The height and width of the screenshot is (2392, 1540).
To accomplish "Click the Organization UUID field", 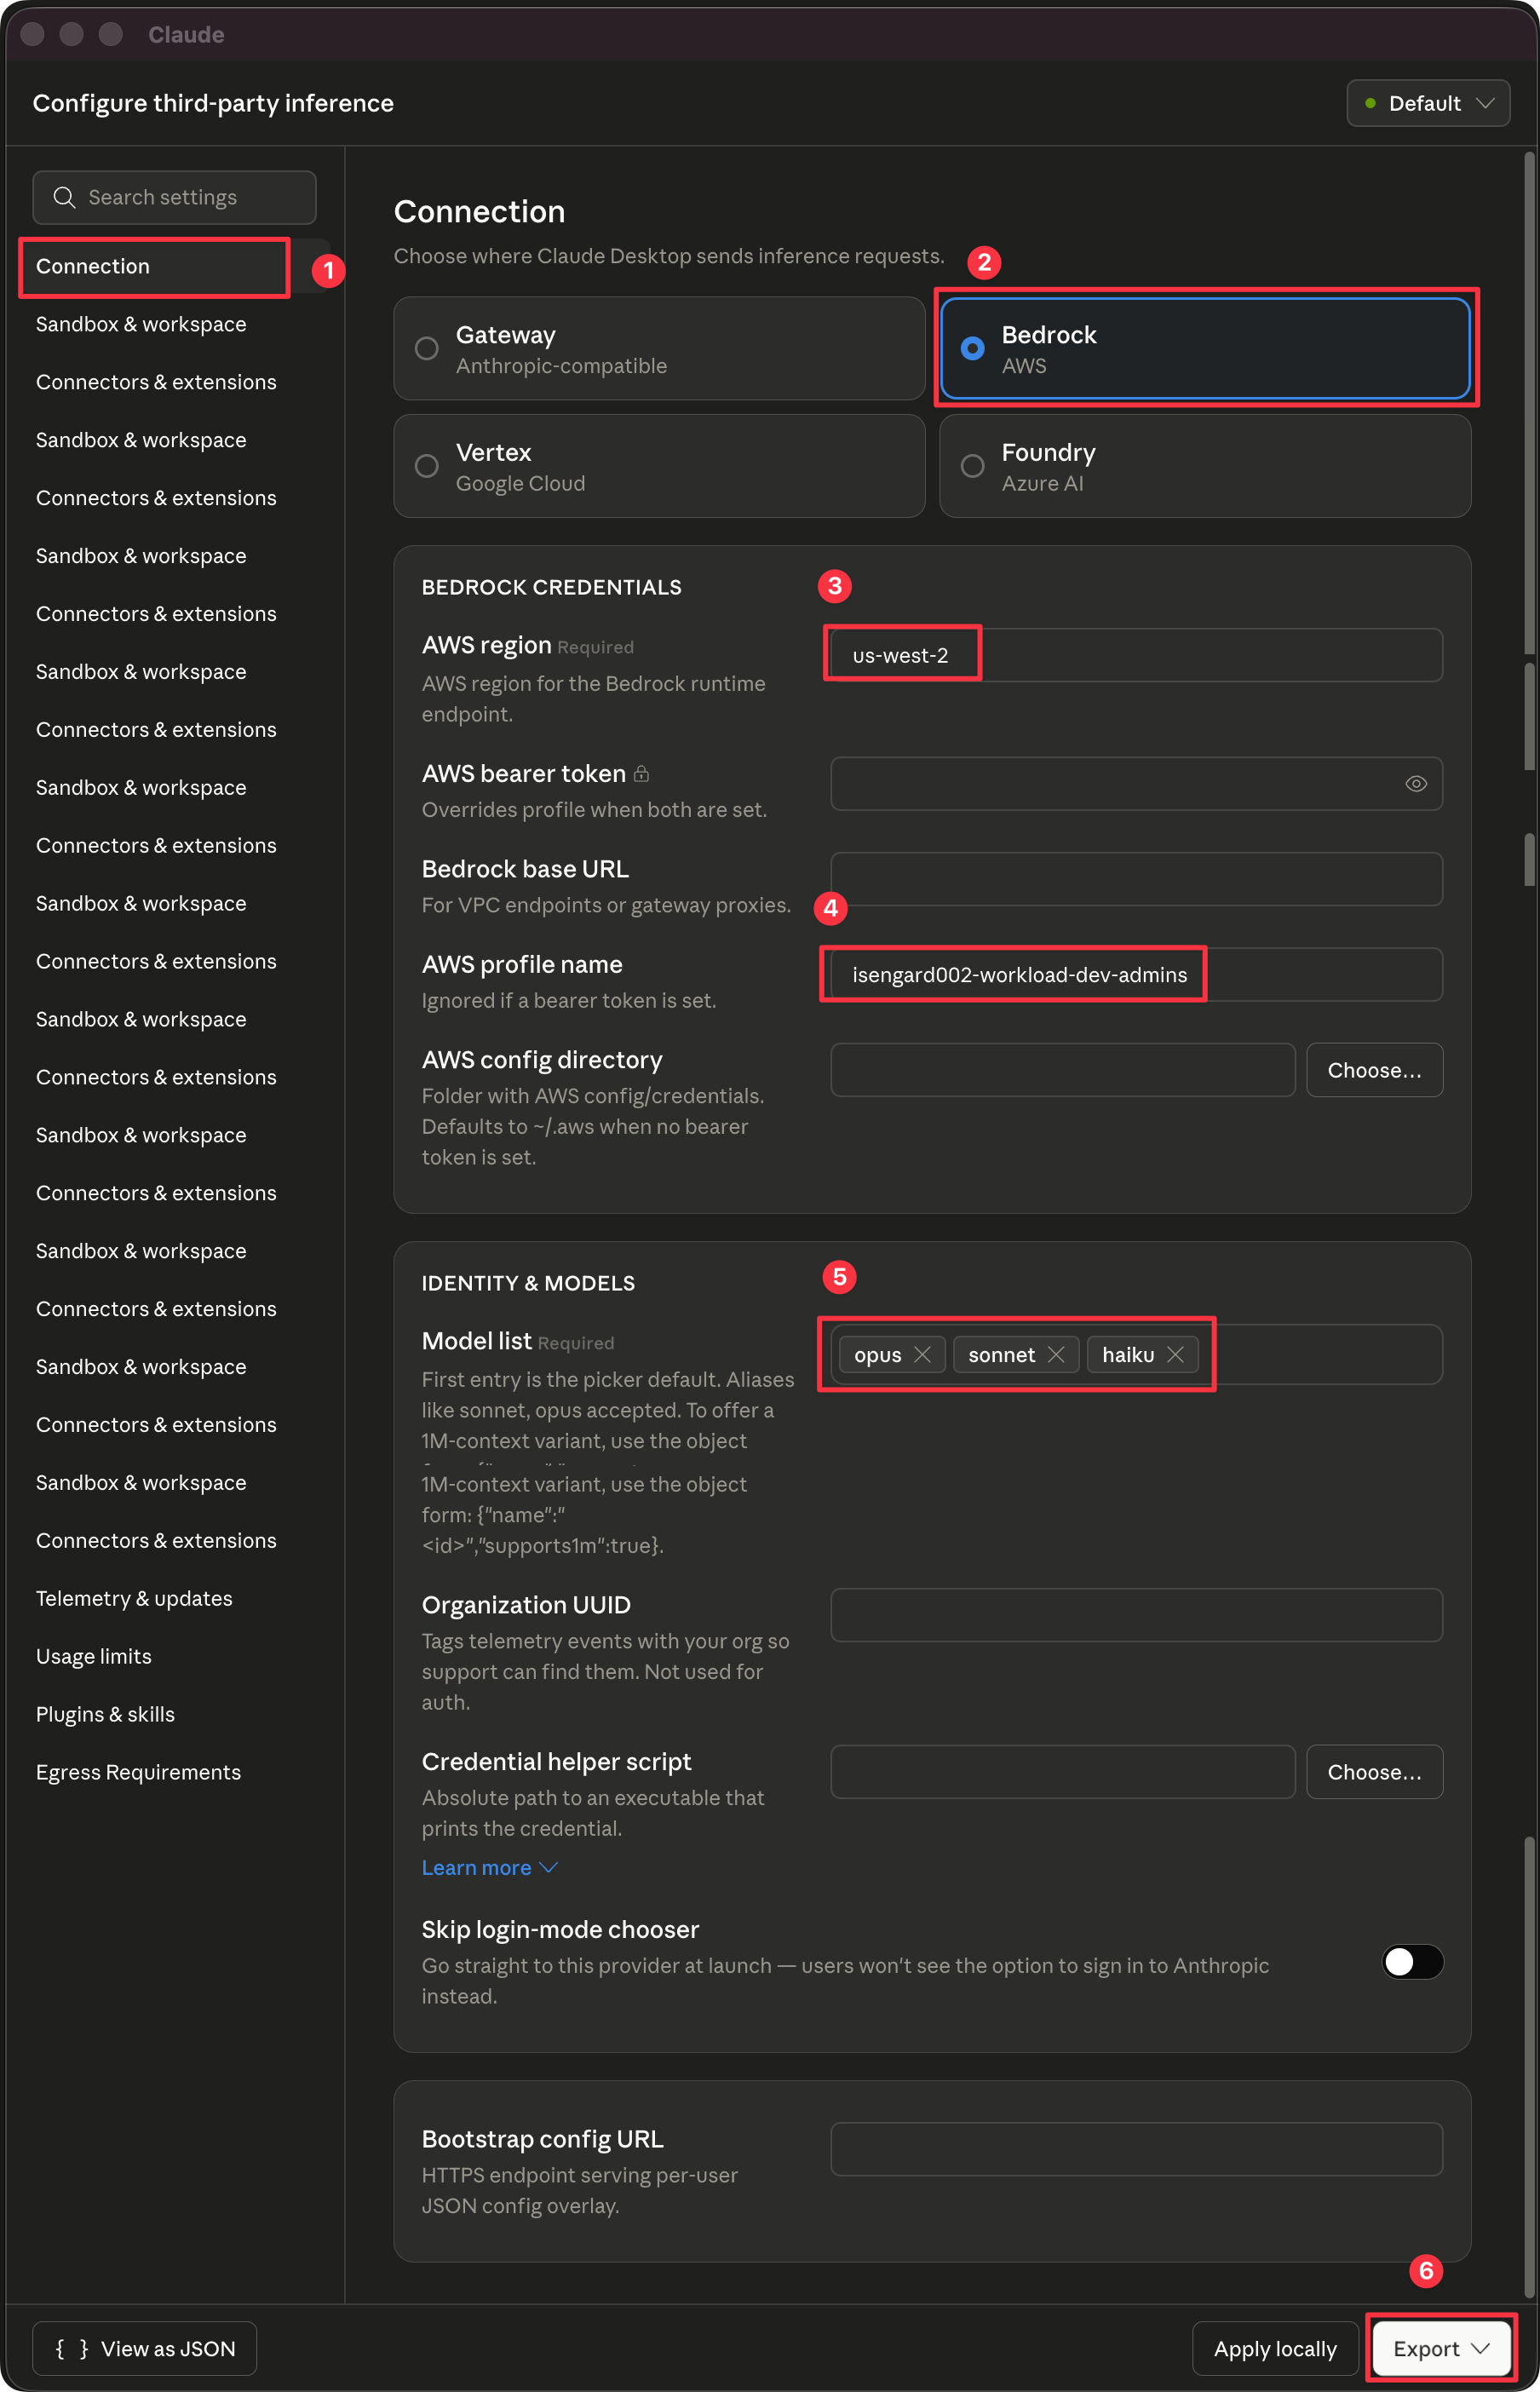I will pyautogui.click(x=1136, y=1615).
